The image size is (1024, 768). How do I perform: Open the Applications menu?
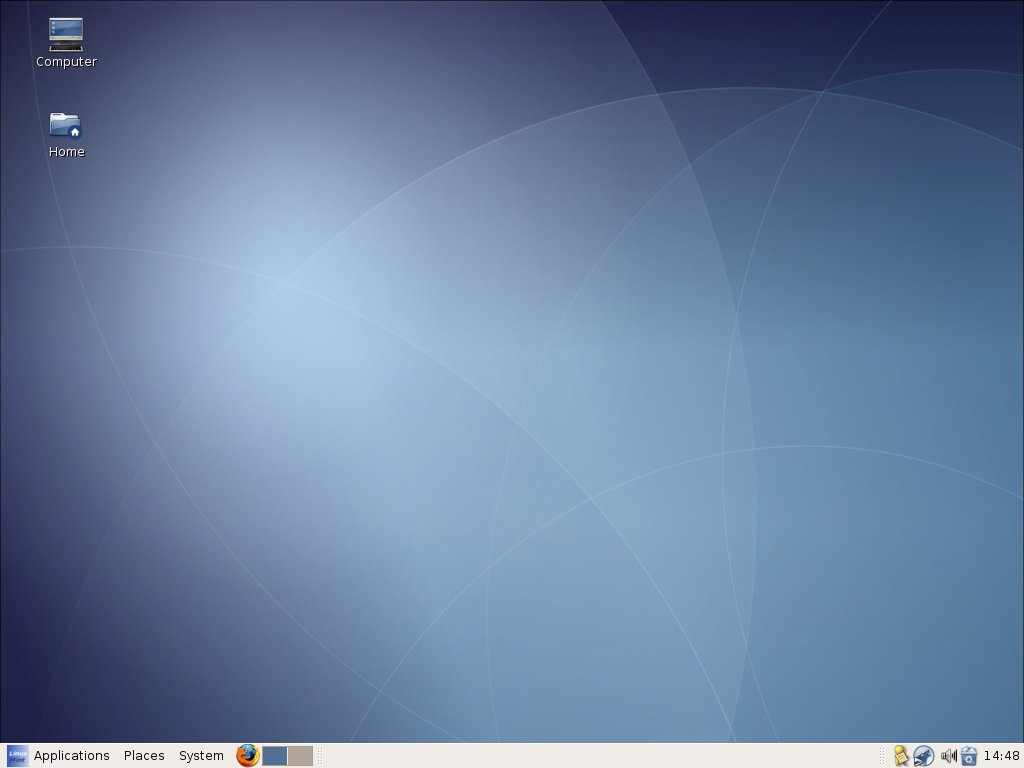point(72,756)
